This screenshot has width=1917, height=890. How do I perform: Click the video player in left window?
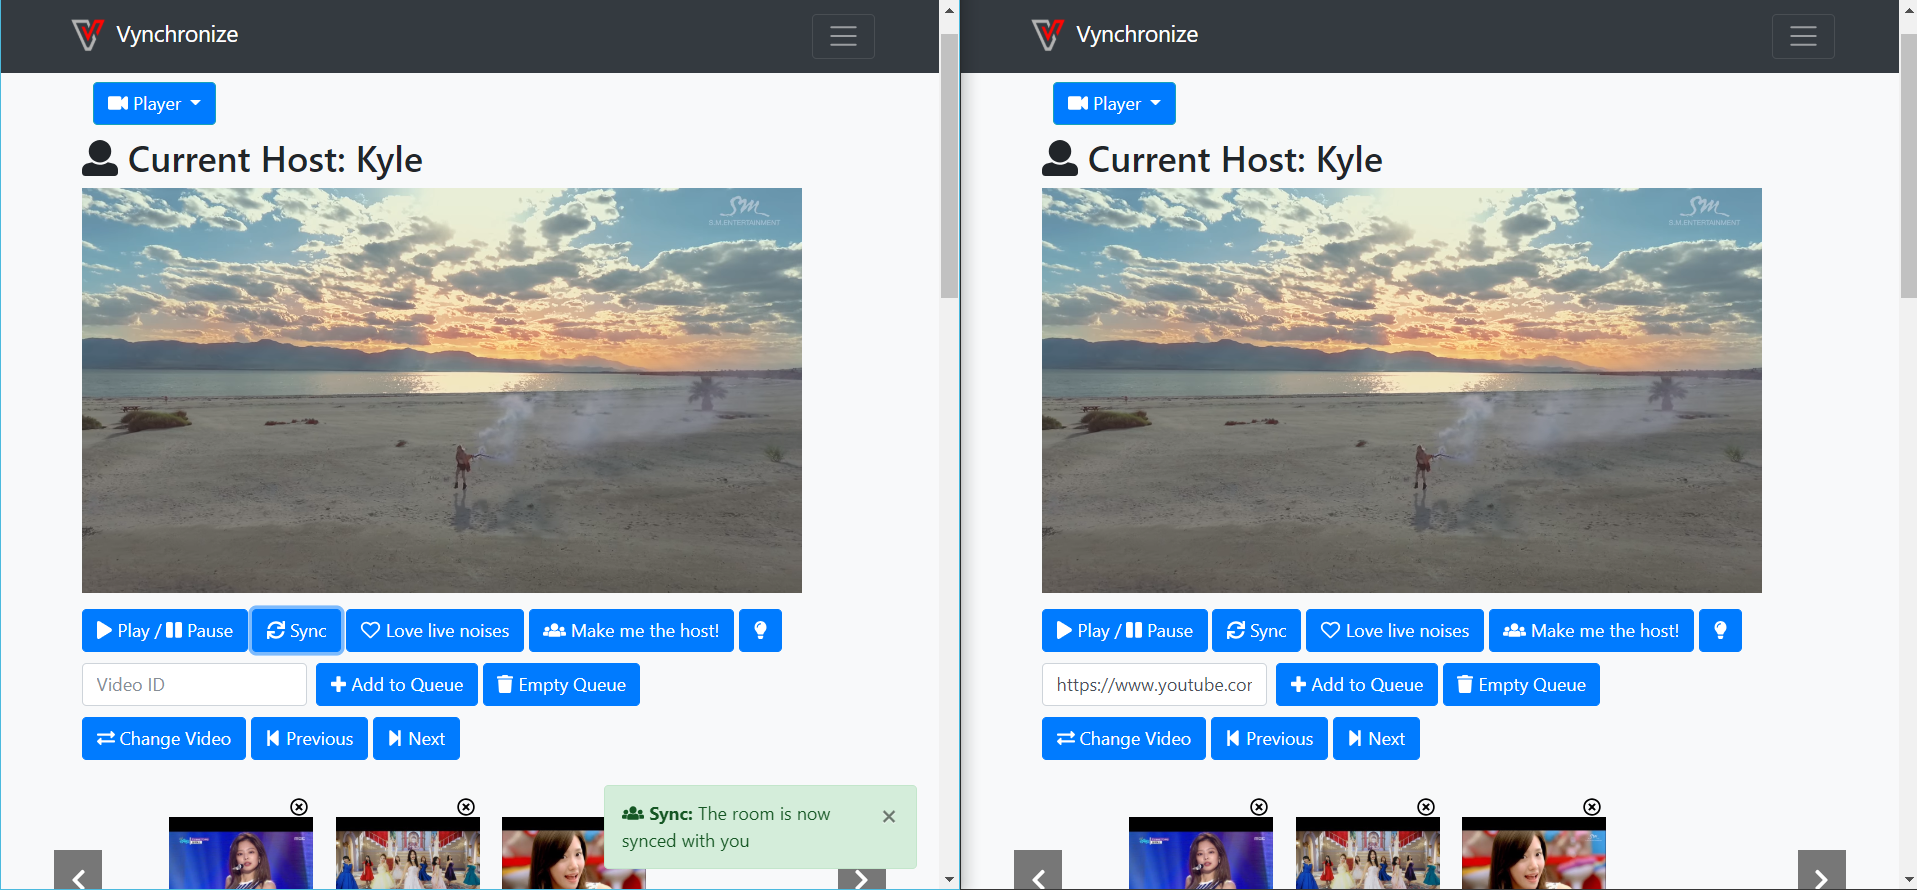[442, 390]
